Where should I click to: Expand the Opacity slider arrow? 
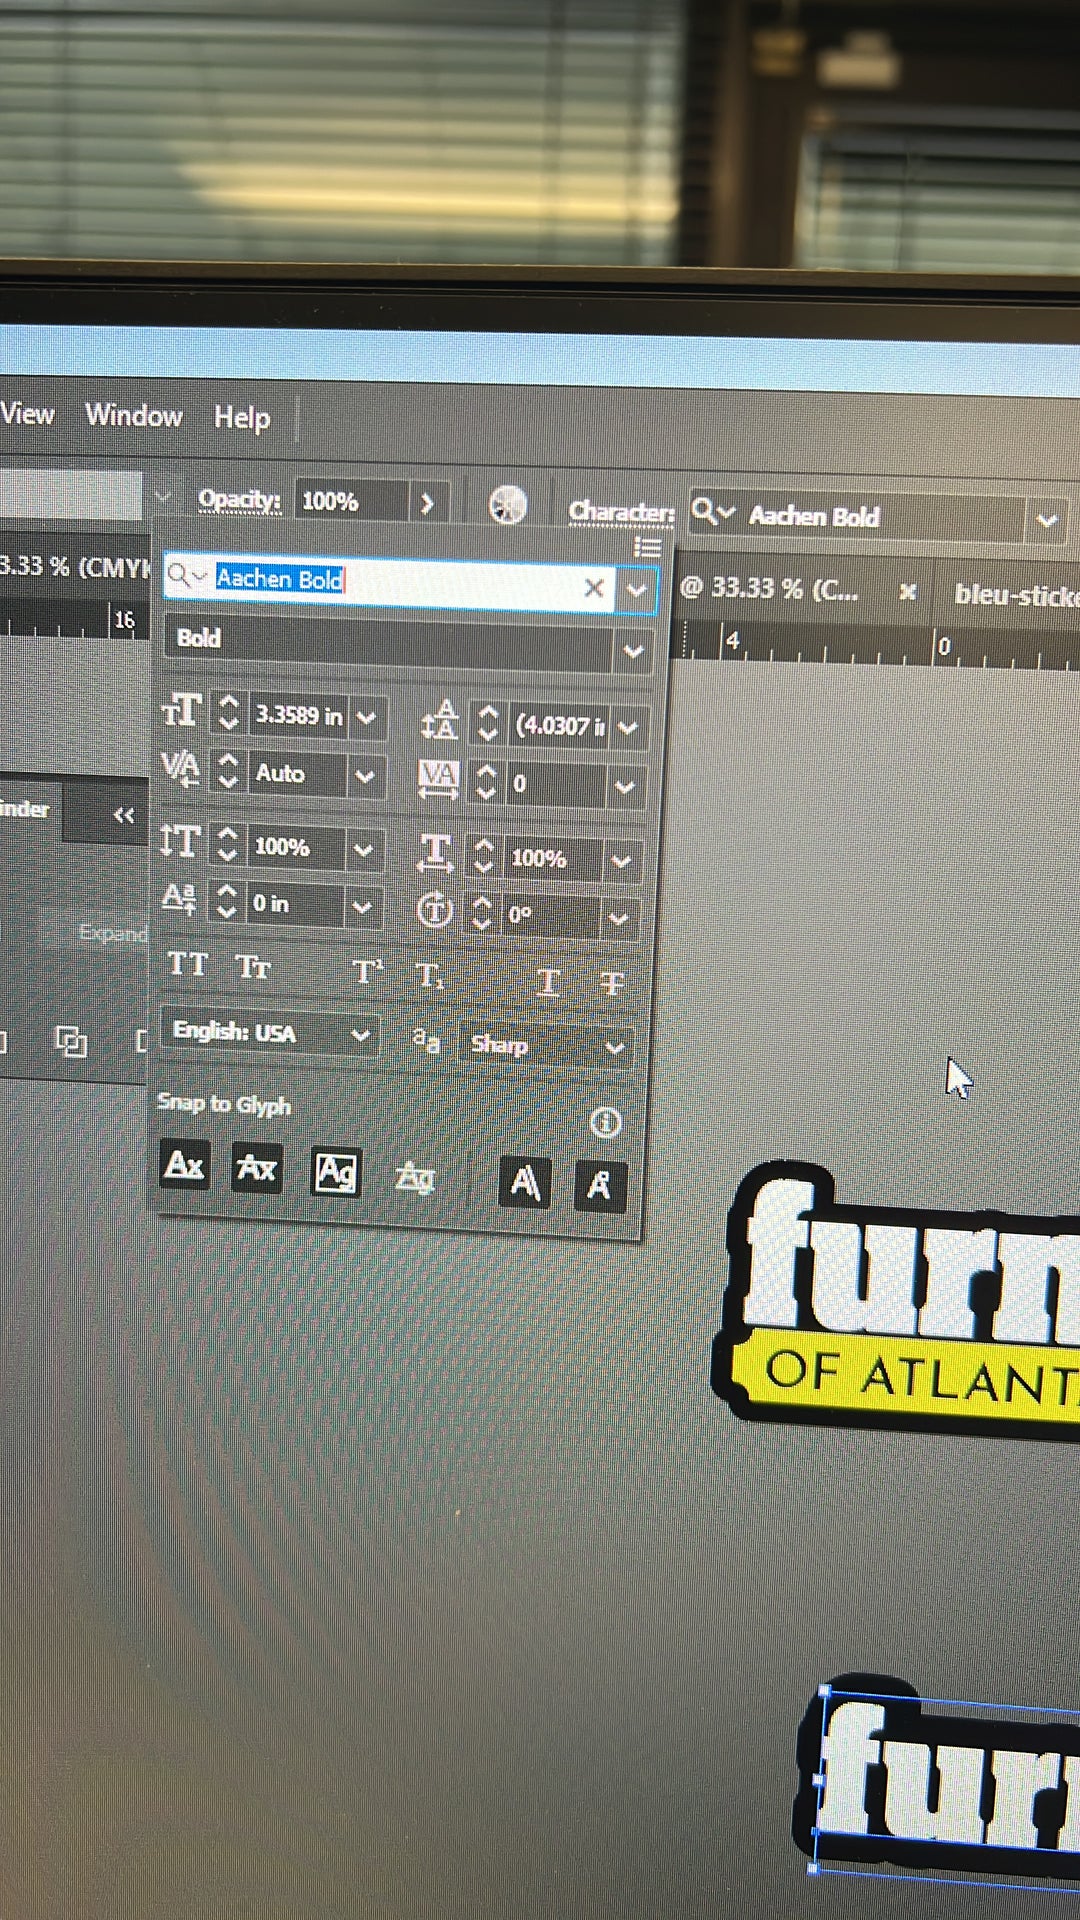click(427, 503)
